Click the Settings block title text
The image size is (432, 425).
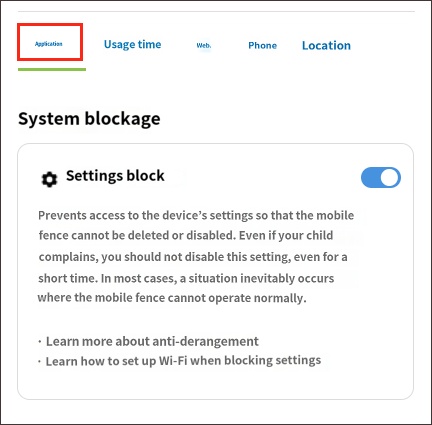[x=115, y=176]
